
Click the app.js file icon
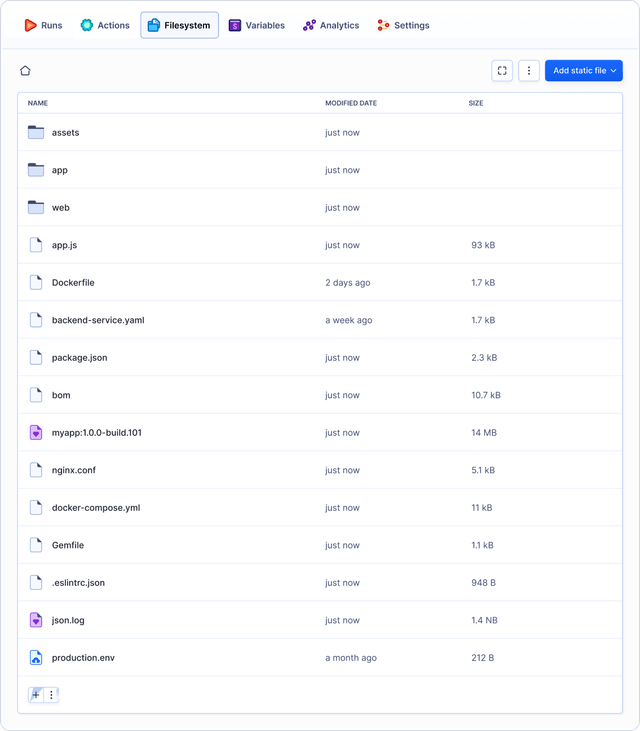click(x=36, y=245)
